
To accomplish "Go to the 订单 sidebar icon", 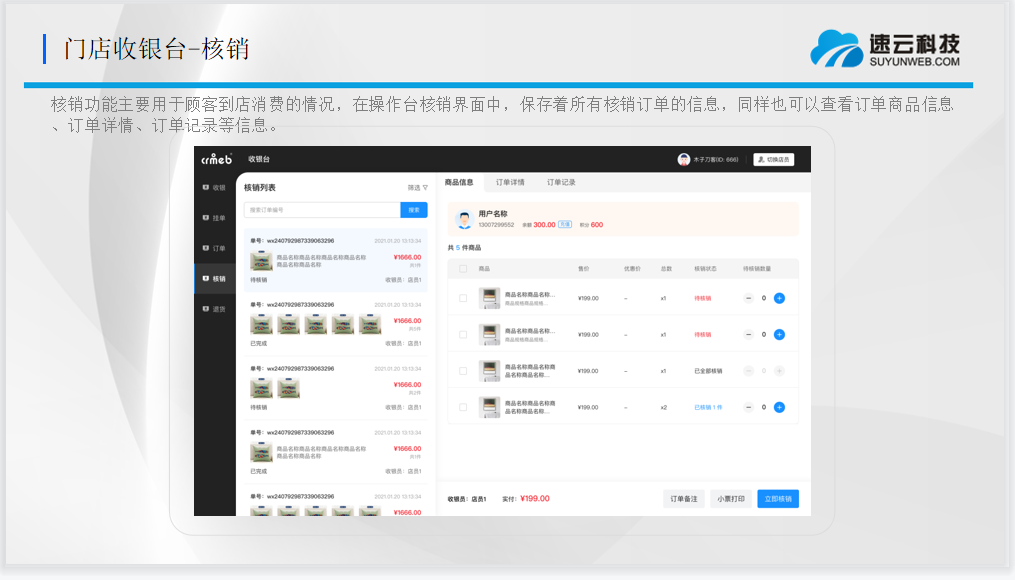I will point(206,248).
